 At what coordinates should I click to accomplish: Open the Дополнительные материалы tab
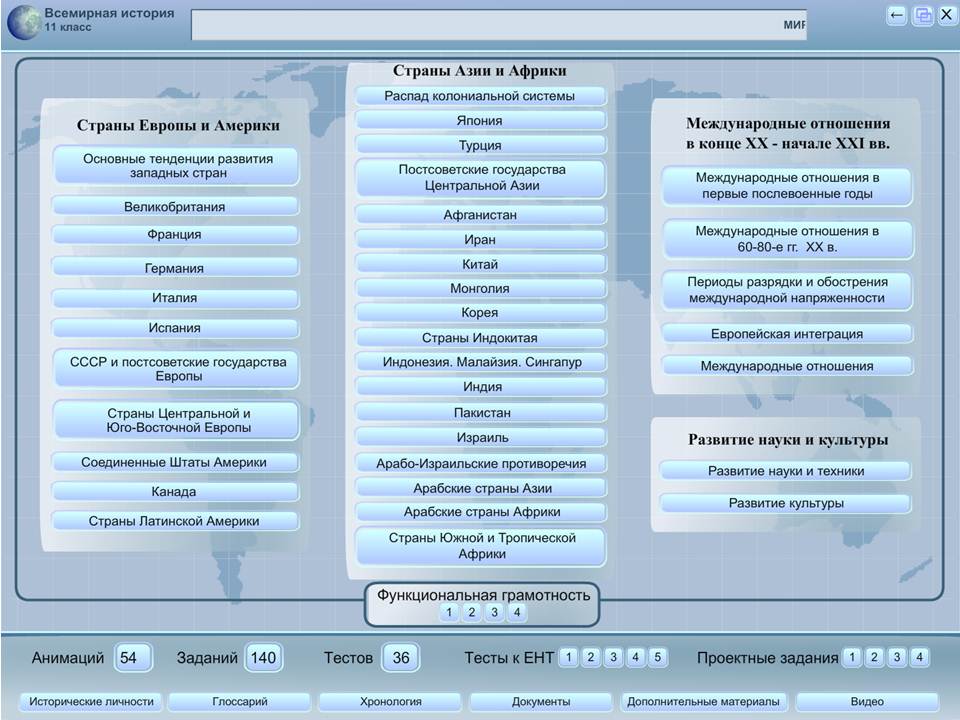(x=703, y=702)
